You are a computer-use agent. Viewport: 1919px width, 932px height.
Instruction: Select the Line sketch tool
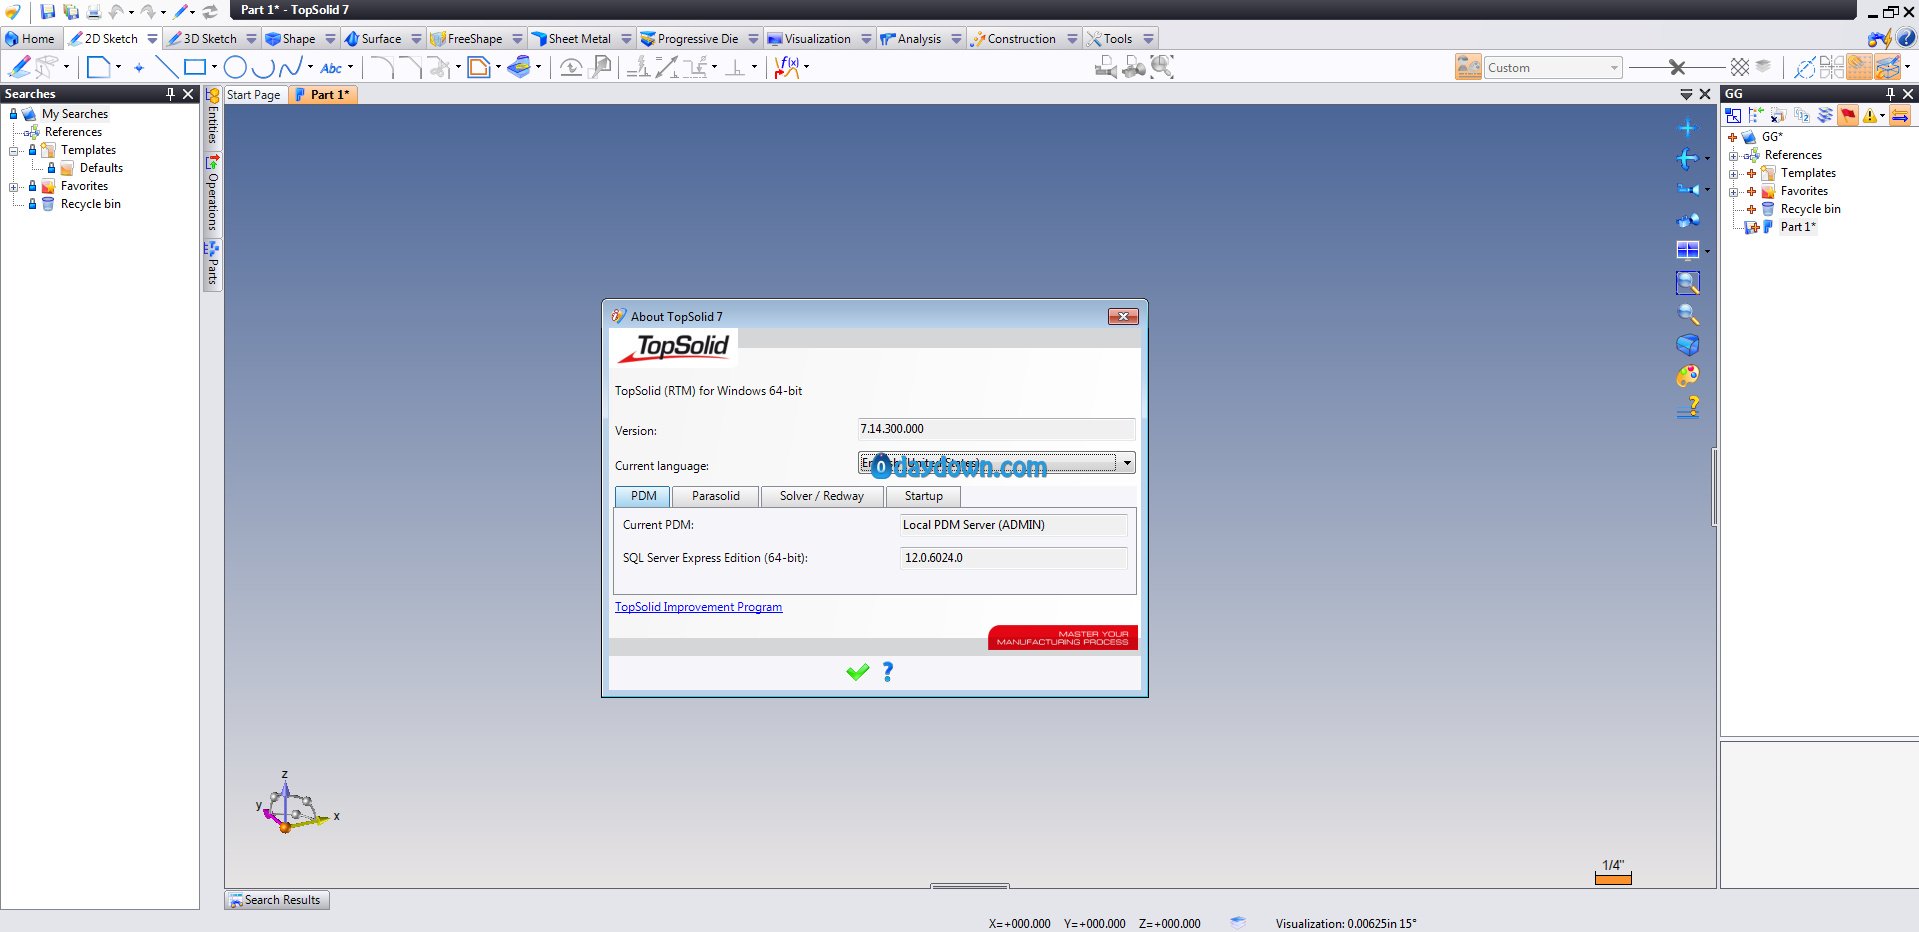tap(166, 67)
